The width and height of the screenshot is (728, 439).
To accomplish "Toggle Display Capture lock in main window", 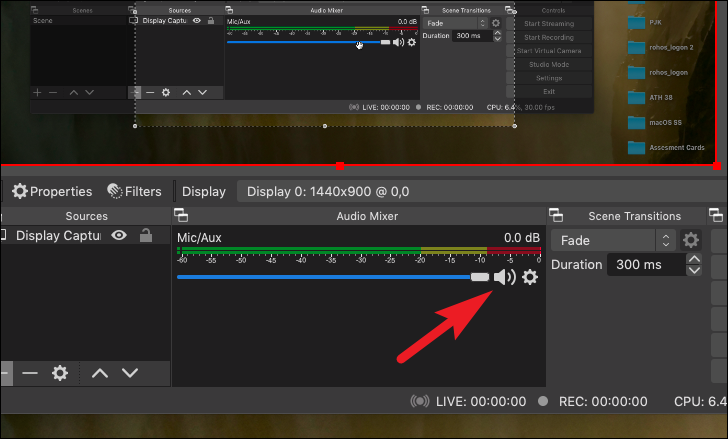I will (x=146, y=235).
